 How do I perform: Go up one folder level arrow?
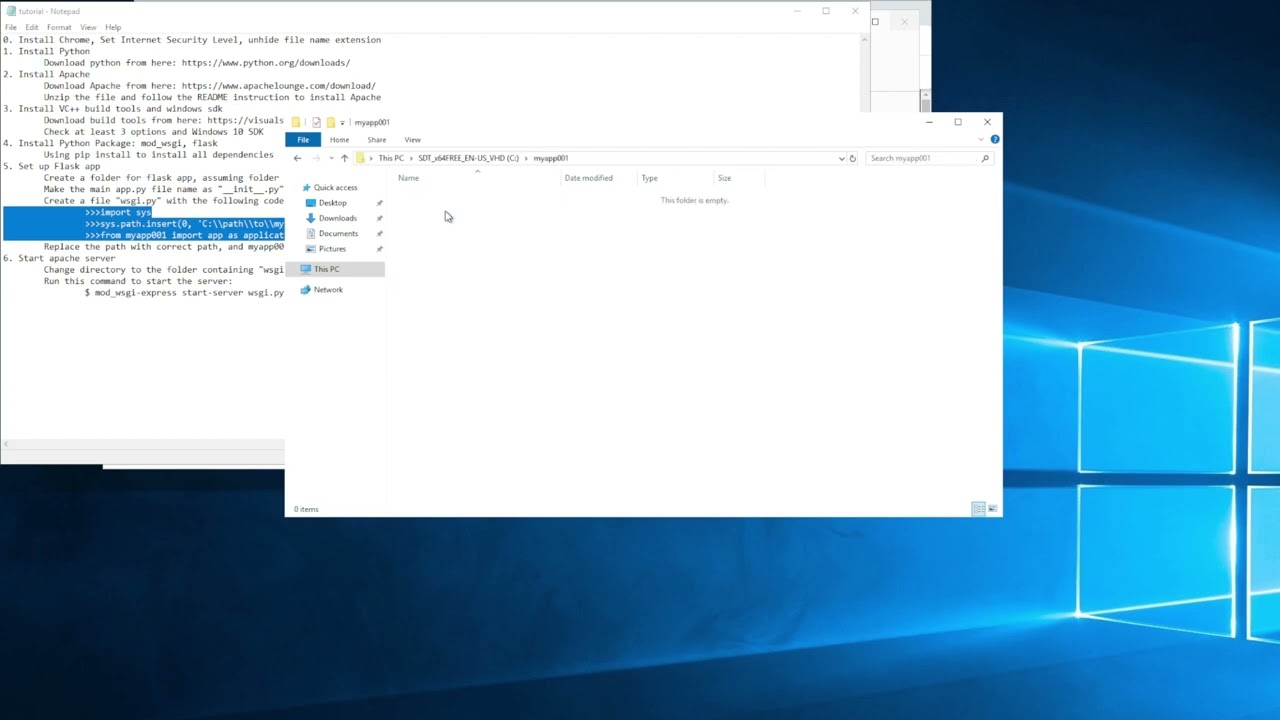(x=344, y=158)
